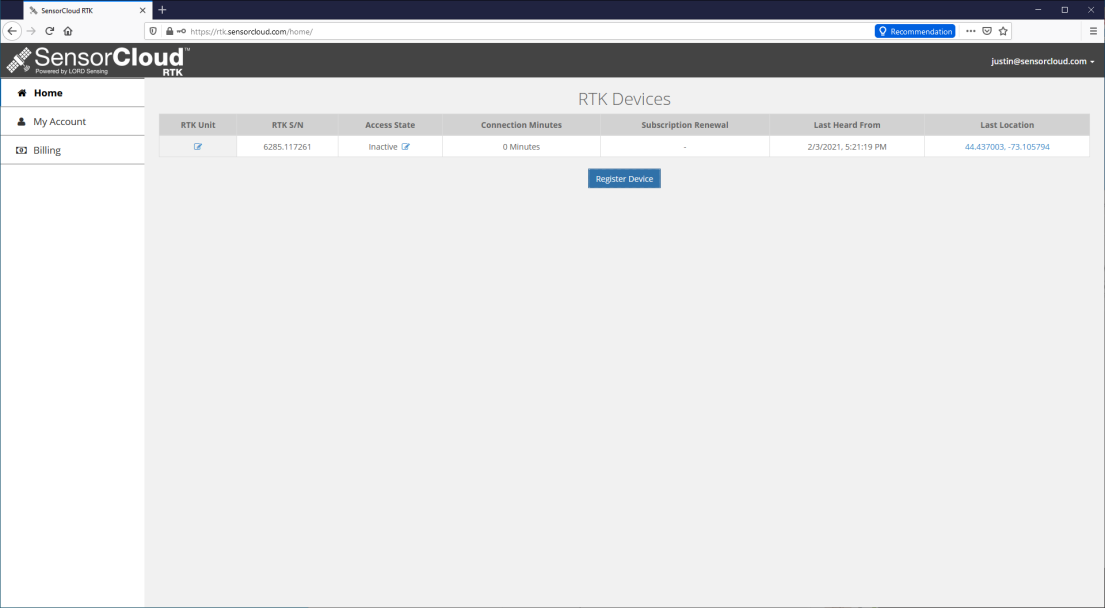Click the URL address bar field
The height and width of the screenshot is (608, 1105).
click(x=550, y=31)
